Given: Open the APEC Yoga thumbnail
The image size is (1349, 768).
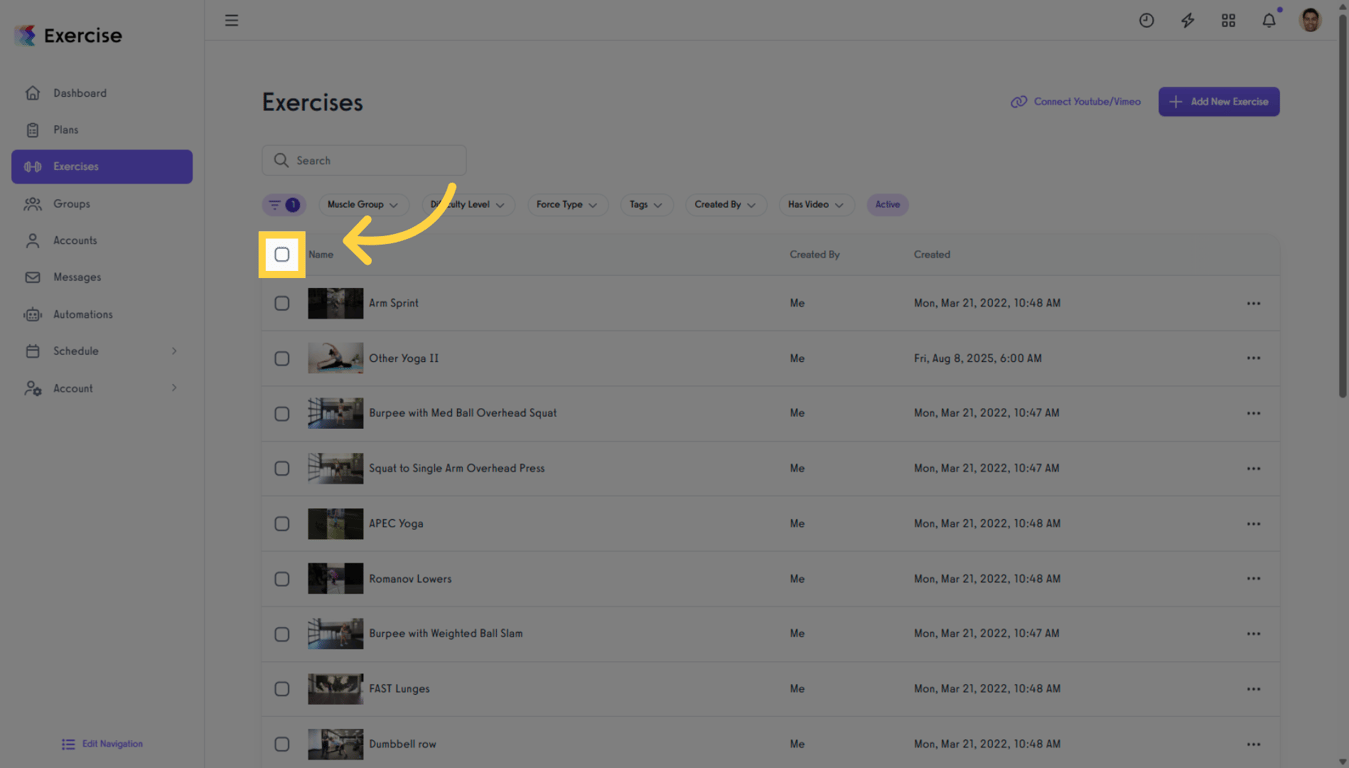Looking at the screenshot, I should coord(335,523).
